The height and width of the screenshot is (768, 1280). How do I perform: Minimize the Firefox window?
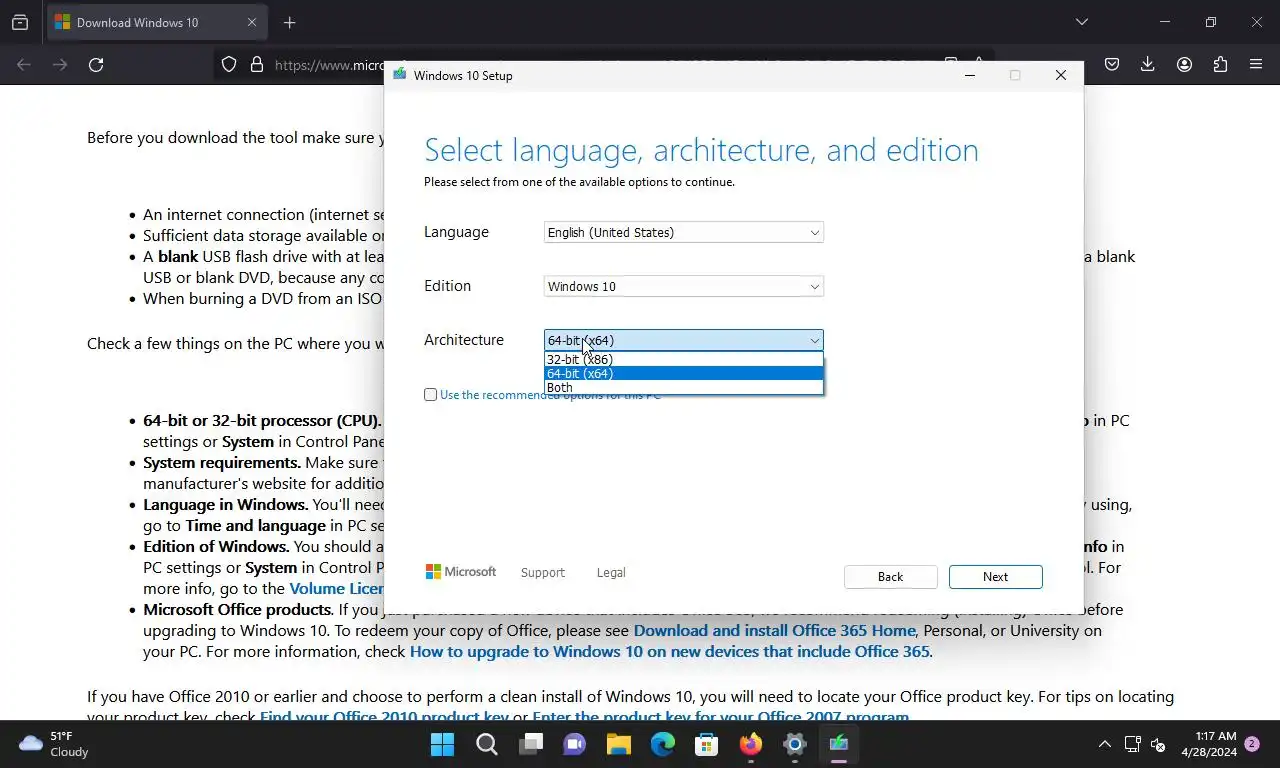click(1164, 22)
